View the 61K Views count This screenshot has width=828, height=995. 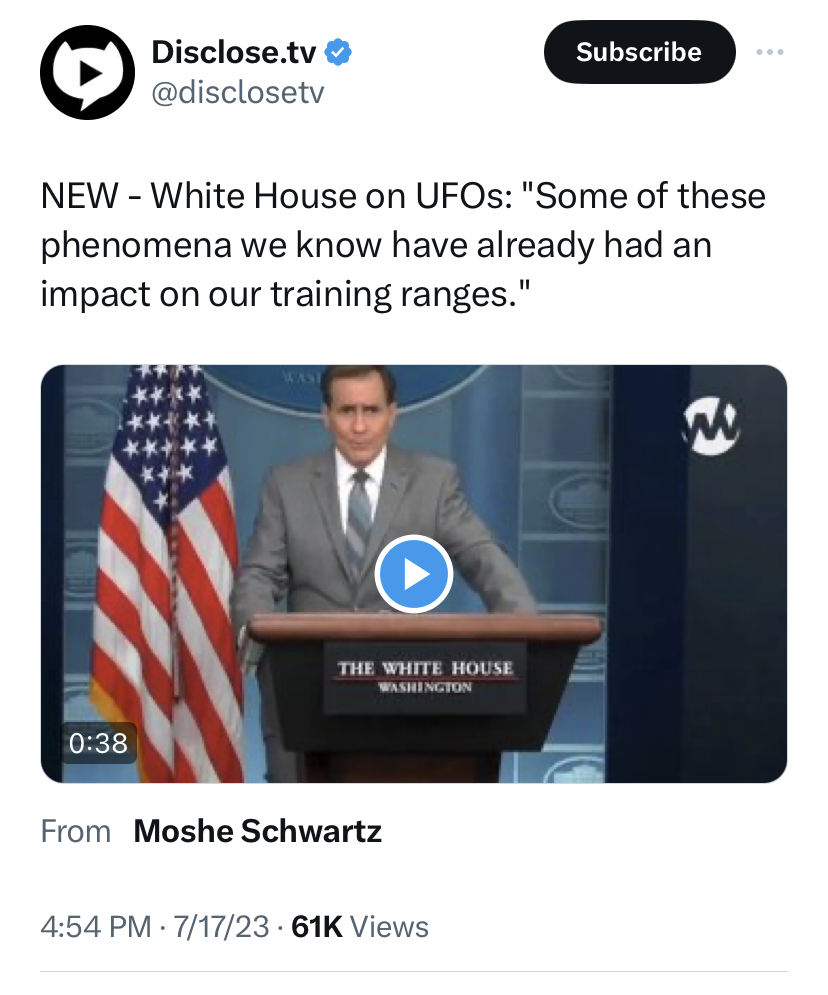pos(359,927)
